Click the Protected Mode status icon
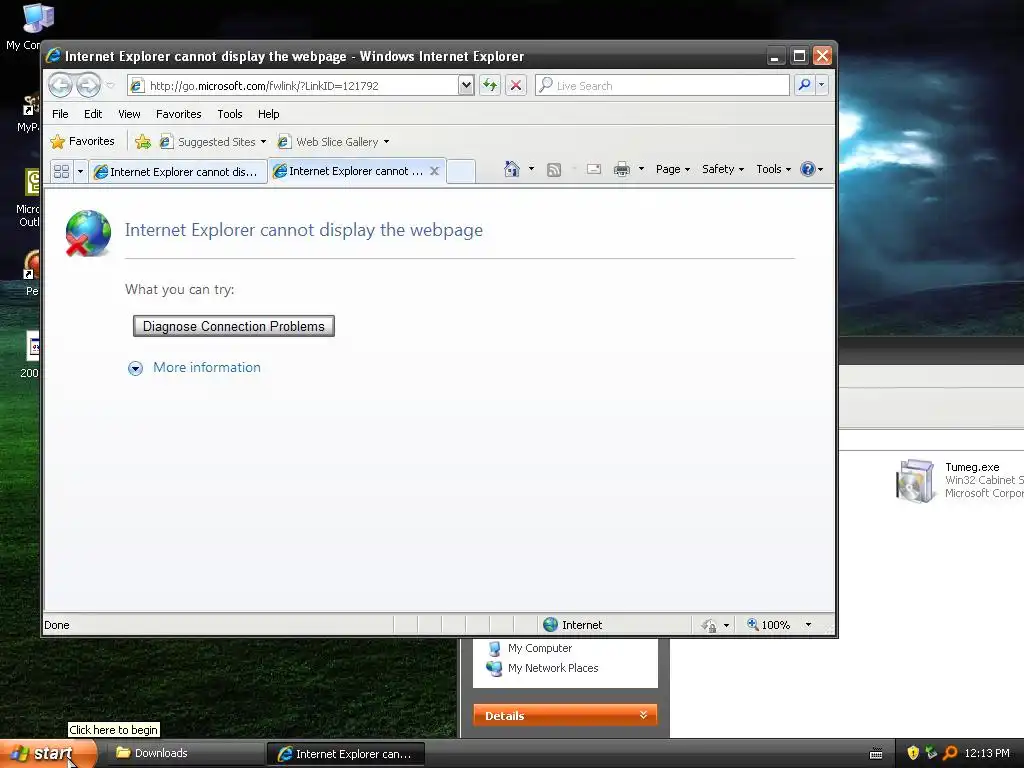 pos(709,626)
